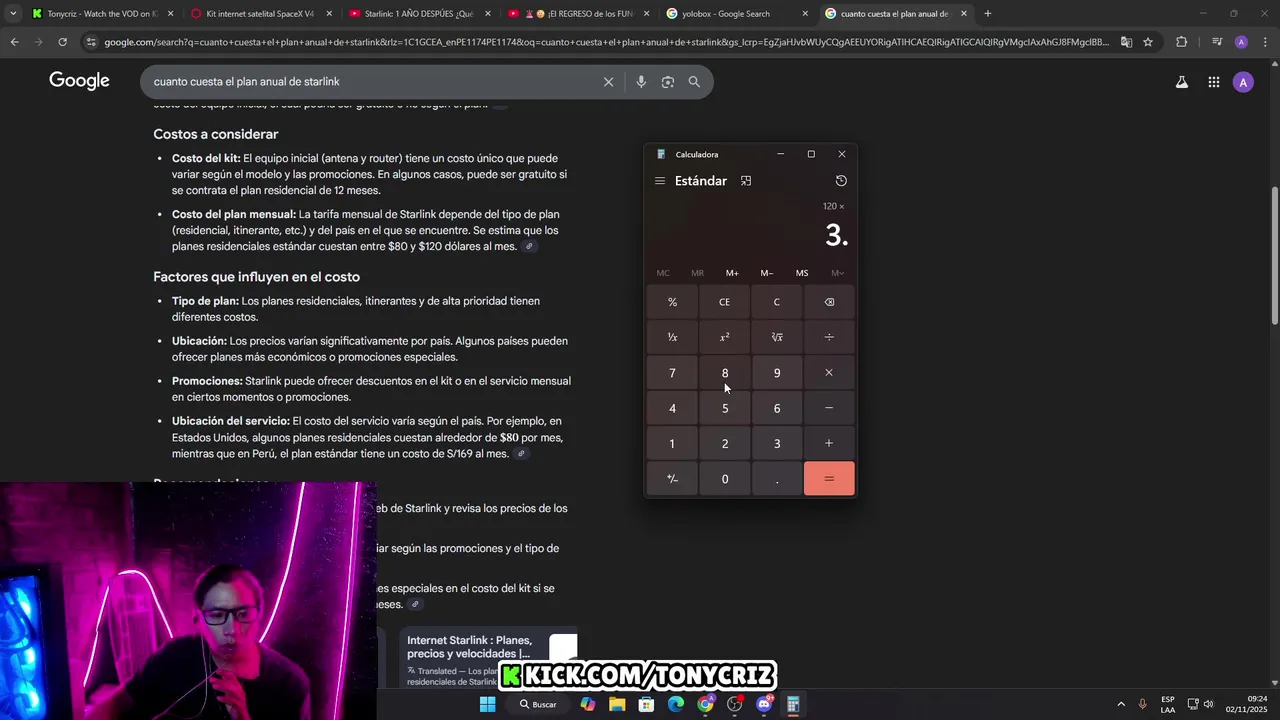The height and width of the screenshot is (720, 1280).
Task: Show hidden system tray icons chevron
Action: 1120,704
